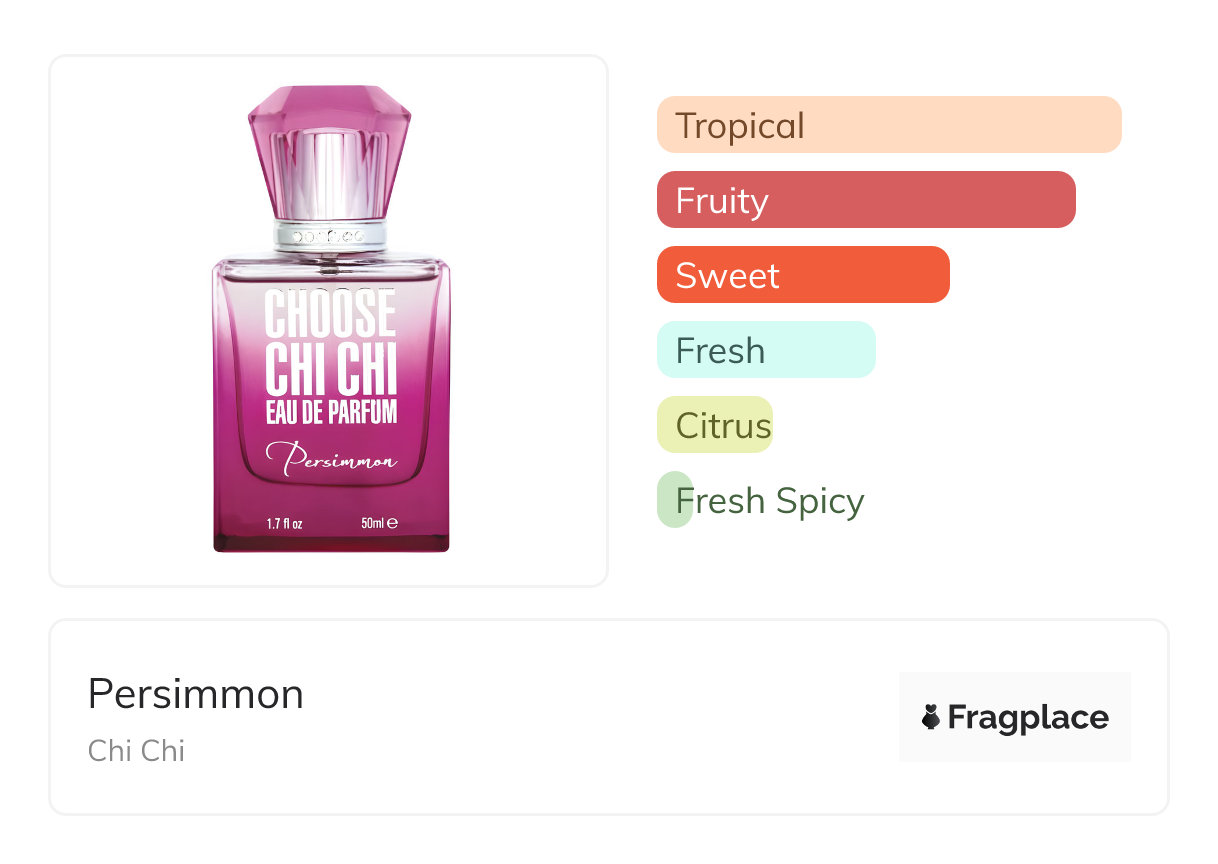This screenshot has width=1218, height=864.
Task: Click the 50ml volume marking
Action: pos(379,523)
